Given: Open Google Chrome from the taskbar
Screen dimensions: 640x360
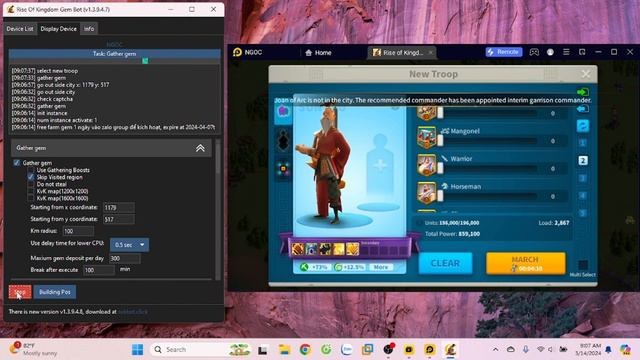Looking at the screenshot, I should (x=305, y=350).
